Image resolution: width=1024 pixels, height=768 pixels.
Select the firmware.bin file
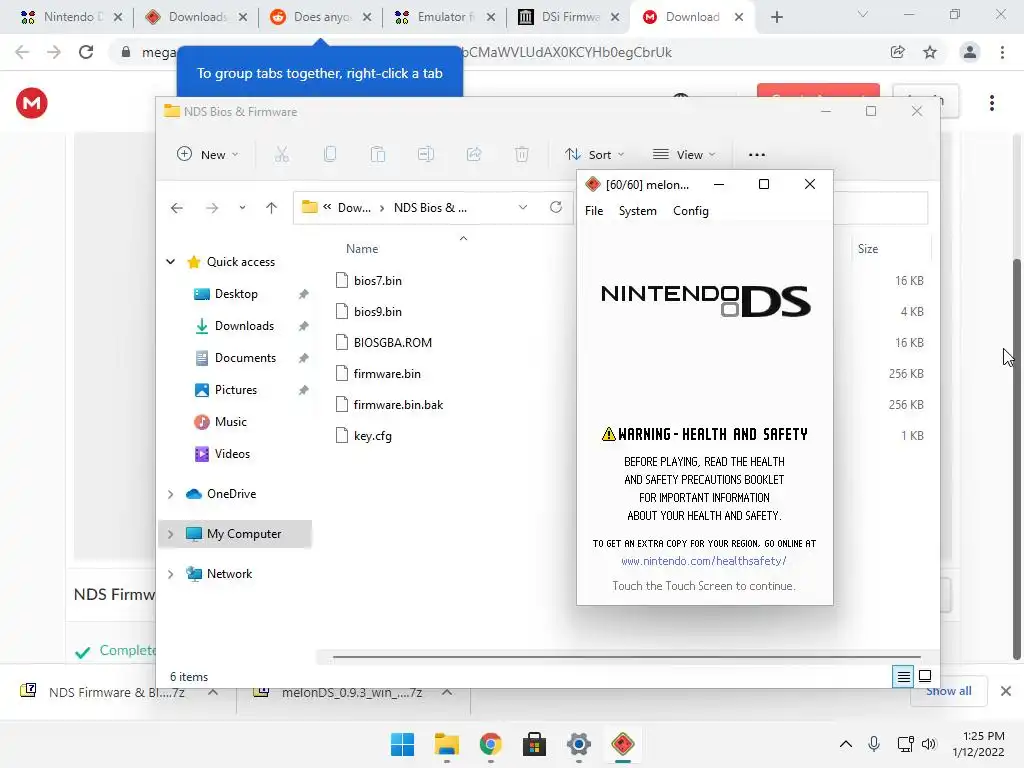387,374
